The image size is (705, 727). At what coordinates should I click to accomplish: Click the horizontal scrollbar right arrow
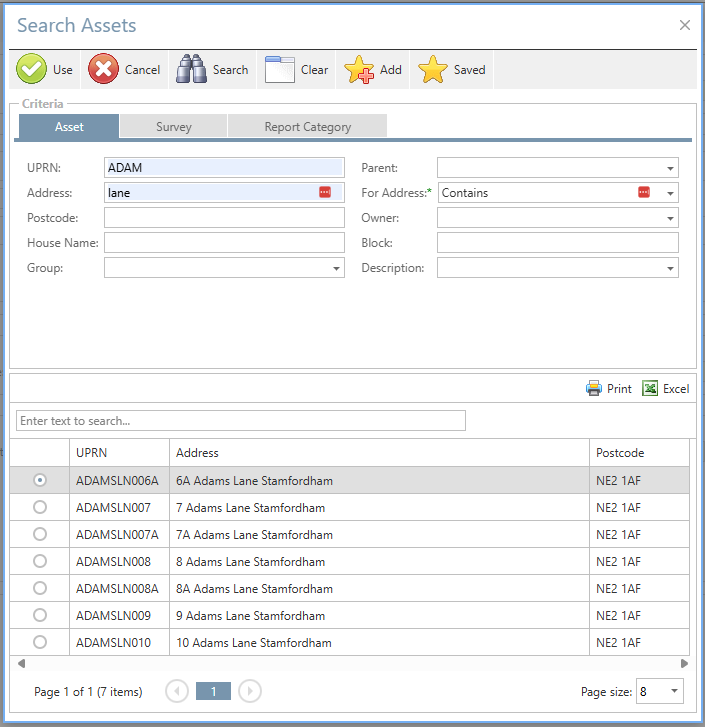pos(684,663)
